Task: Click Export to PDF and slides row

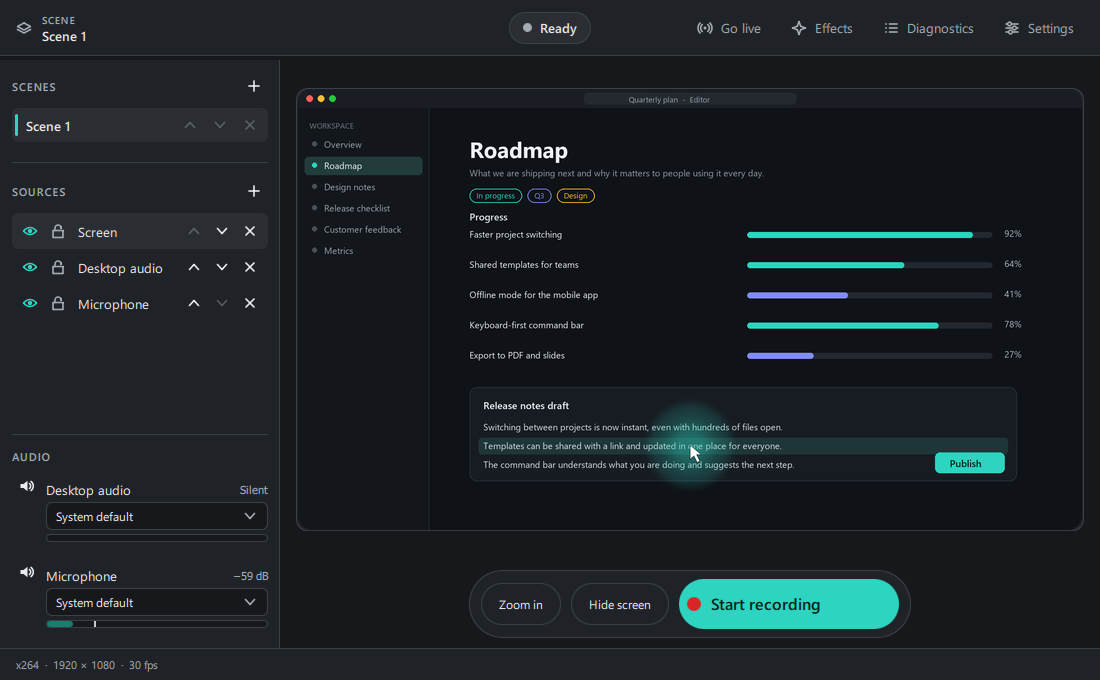Action: coord(745,355)
